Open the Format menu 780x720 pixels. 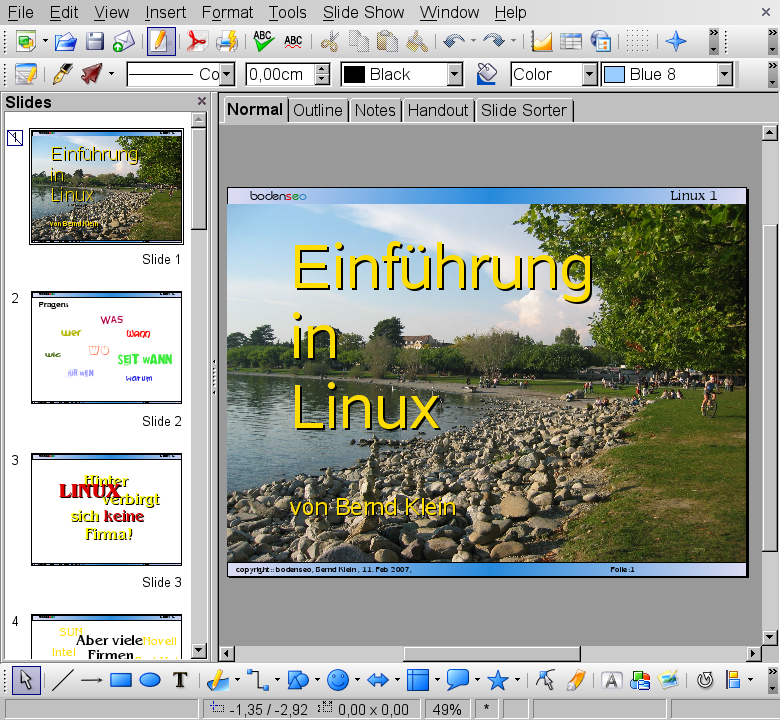coord(227,12)
